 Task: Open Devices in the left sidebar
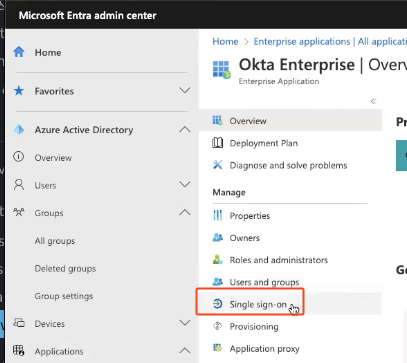[x=50, y=324]
